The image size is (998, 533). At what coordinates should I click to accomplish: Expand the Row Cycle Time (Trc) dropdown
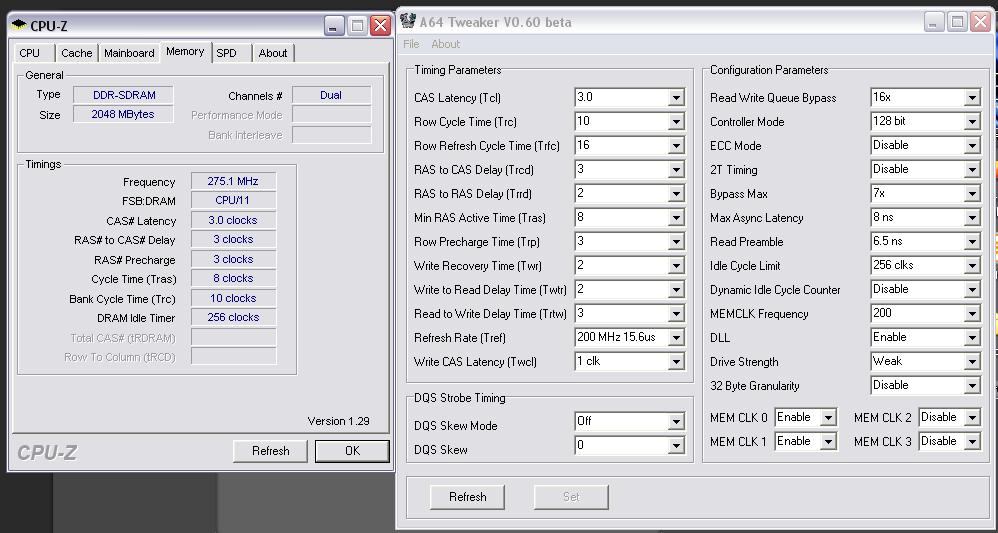coord(676,122)
